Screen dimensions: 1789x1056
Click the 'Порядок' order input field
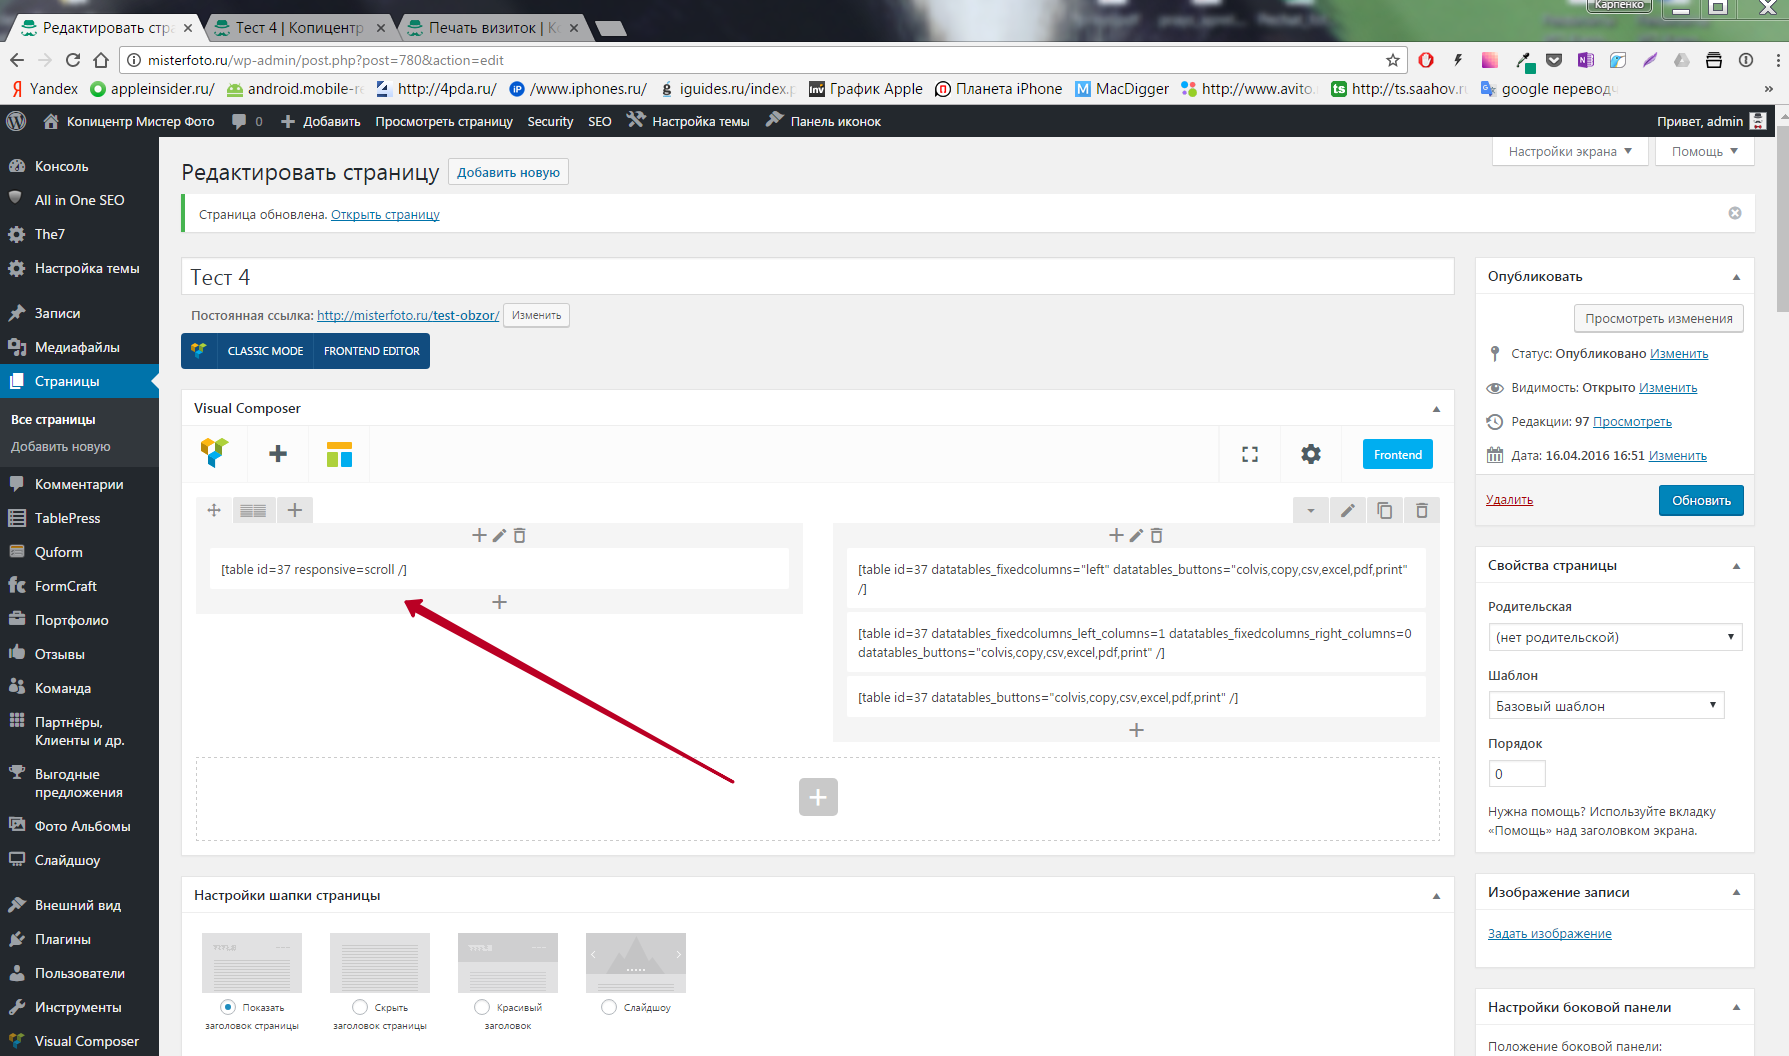1516,774
